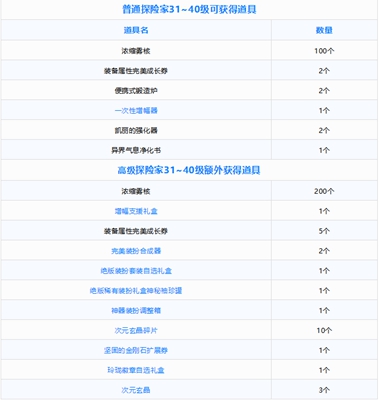
Task: Click the 1个 quantity for 绝版稀有装扮礼盒神秘袖珍罐
Action: (324, 291)
